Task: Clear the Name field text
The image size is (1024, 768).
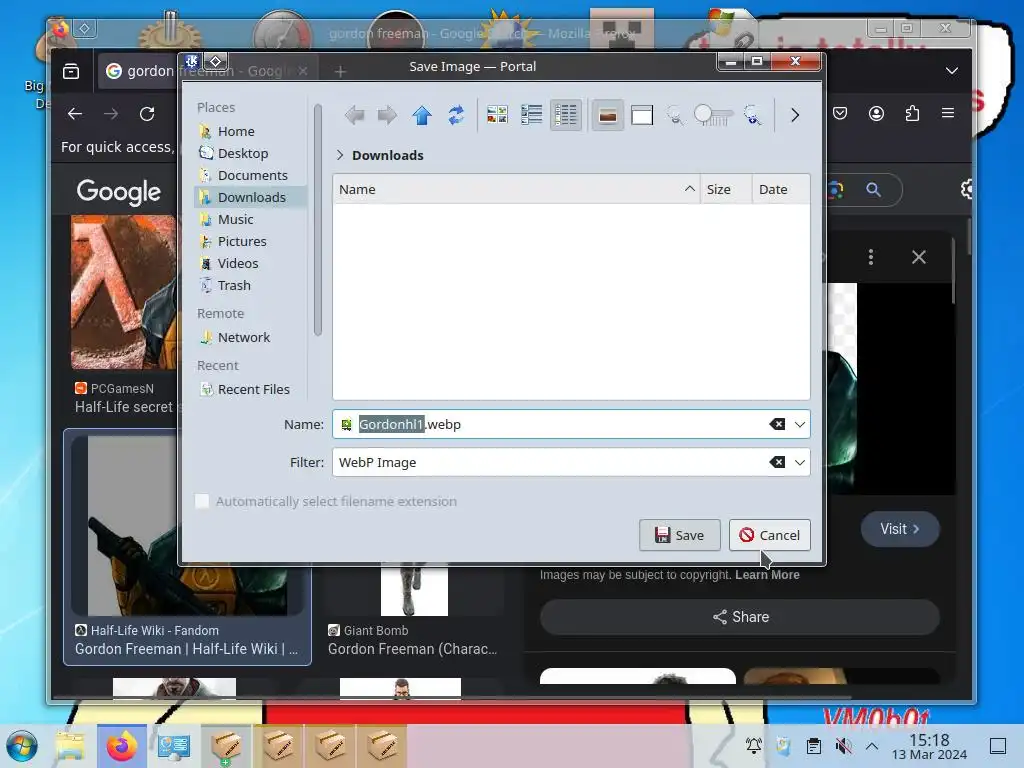Action: tap(777, 424)
